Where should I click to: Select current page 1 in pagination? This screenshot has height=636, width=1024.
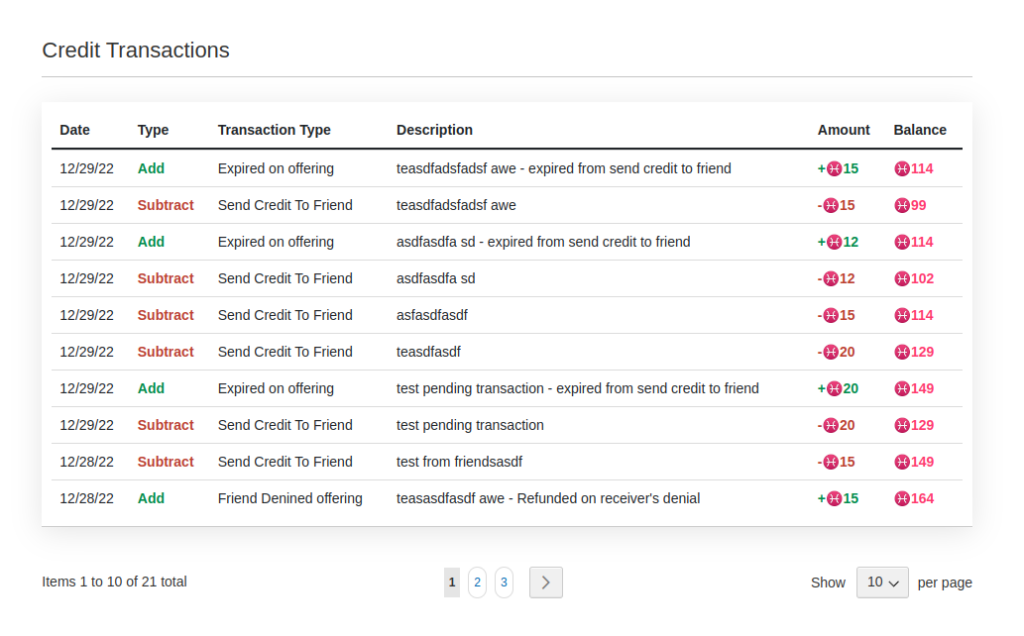click(x=452, y=582)
